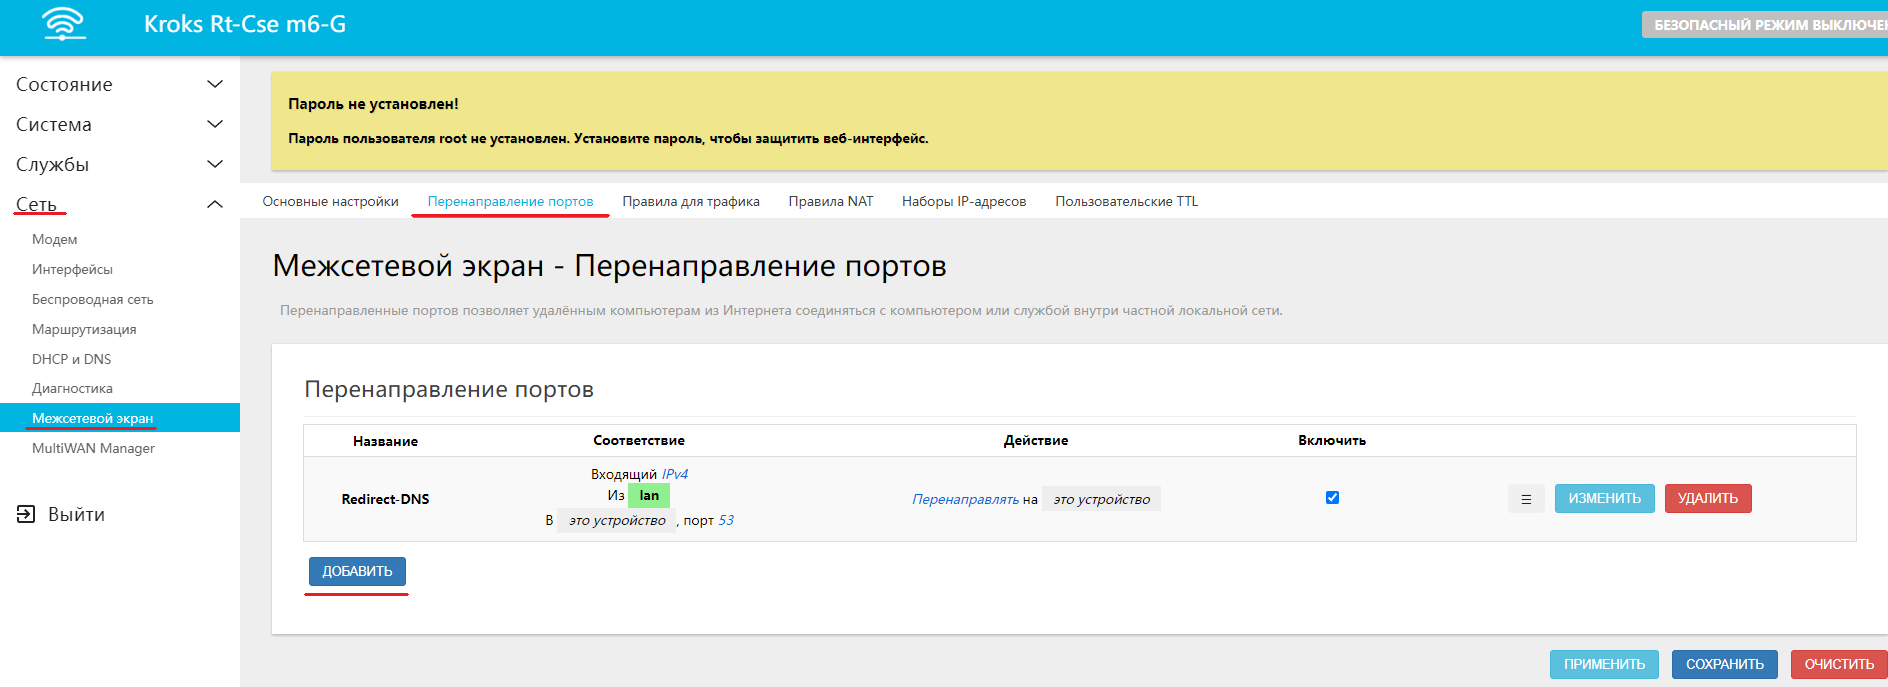This screenshot has height=687, width=1888.
Task: Click the Состояние menu label
Action: [64, 84]
